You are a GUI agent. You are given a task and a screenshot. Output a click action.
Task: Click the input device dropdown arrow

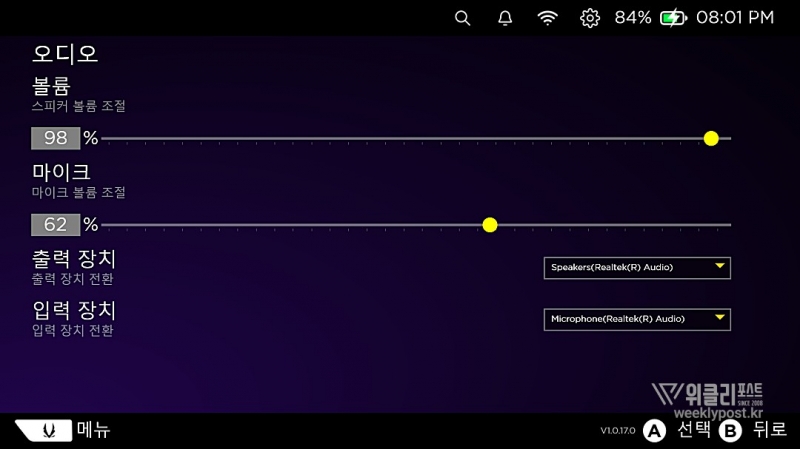point(719,318)
